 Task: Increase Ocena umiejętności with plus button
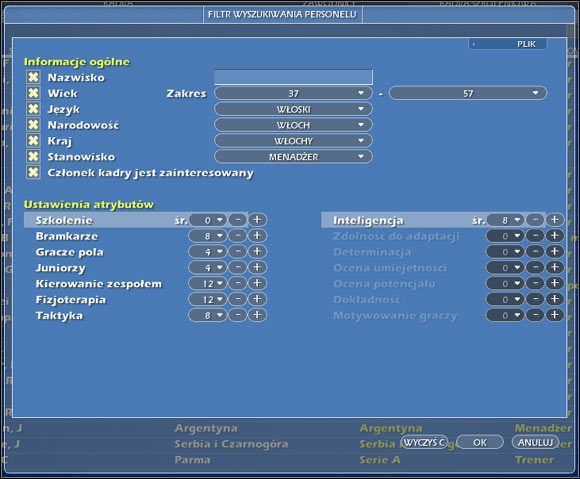coord(554,268)
